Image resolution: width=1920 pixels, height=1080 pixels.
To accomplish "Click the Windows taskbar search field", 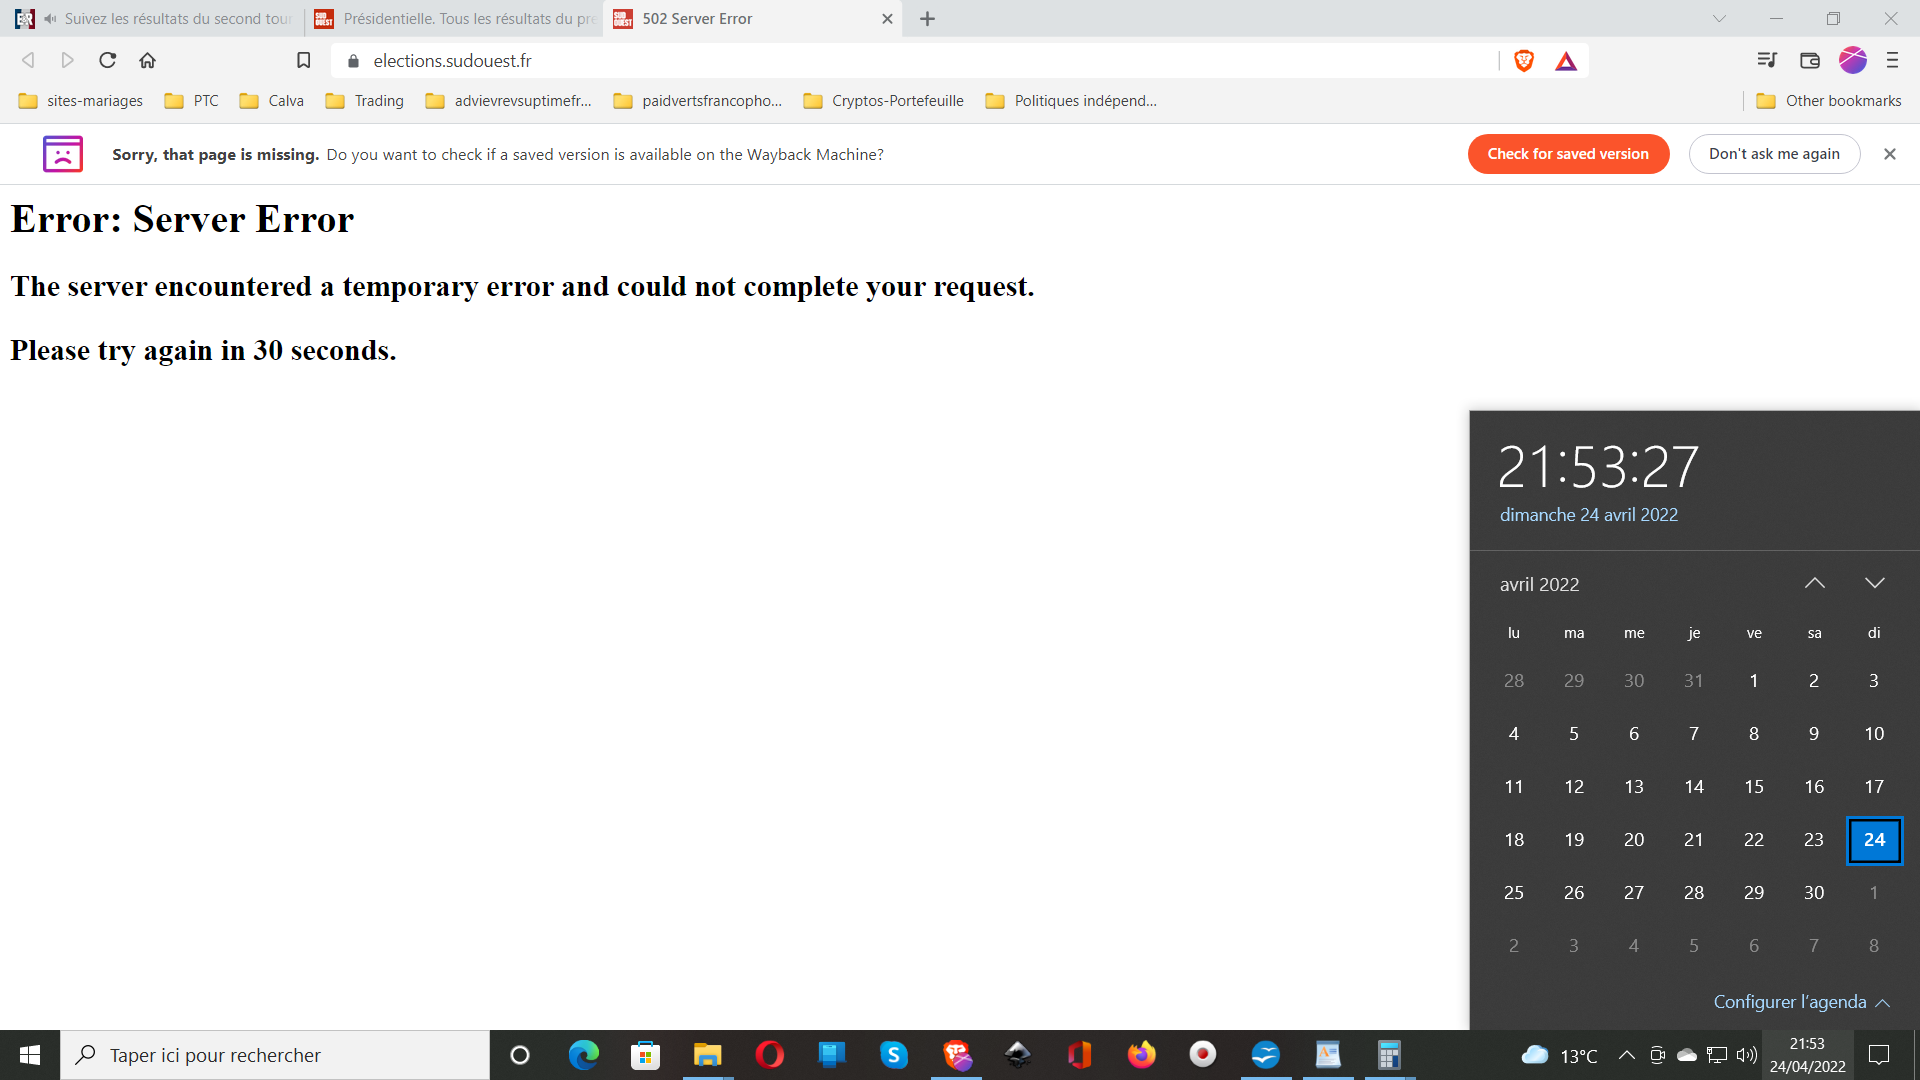I will [x=275, y=1055].
